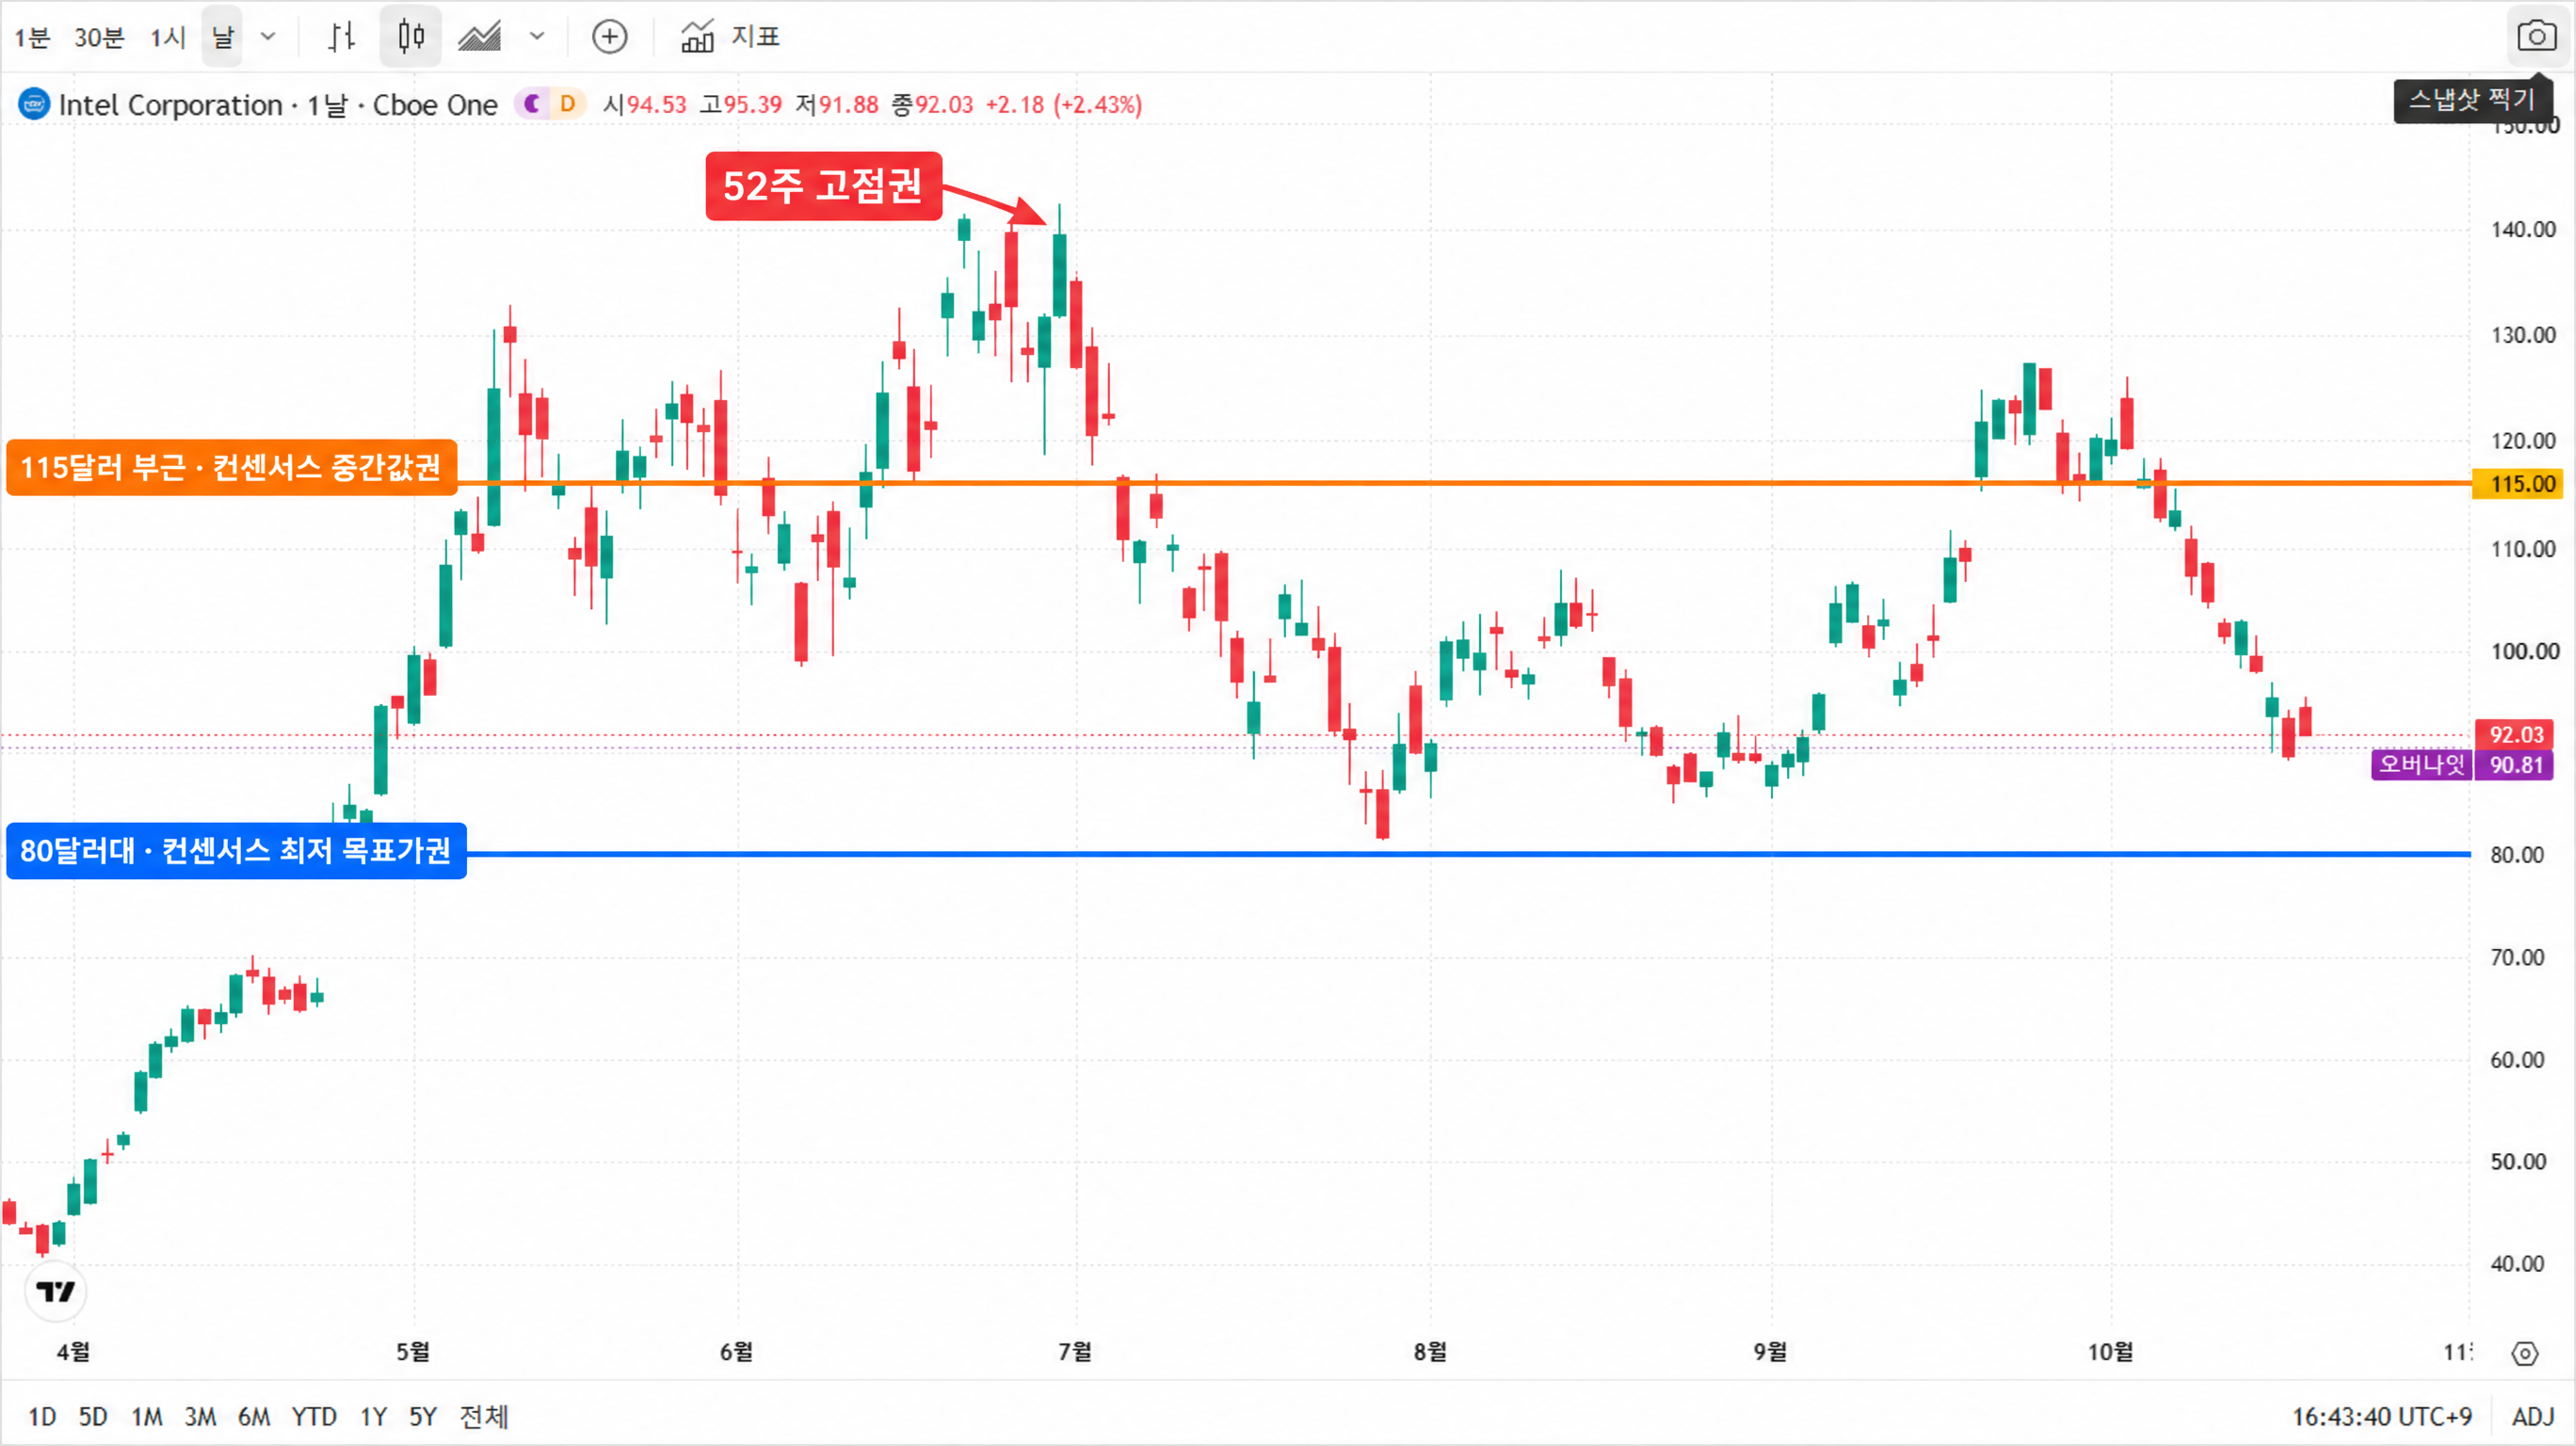Switch to 30분 interval
The height and width of the screenshot is (1446, 2576).
[x=99, y=38]
